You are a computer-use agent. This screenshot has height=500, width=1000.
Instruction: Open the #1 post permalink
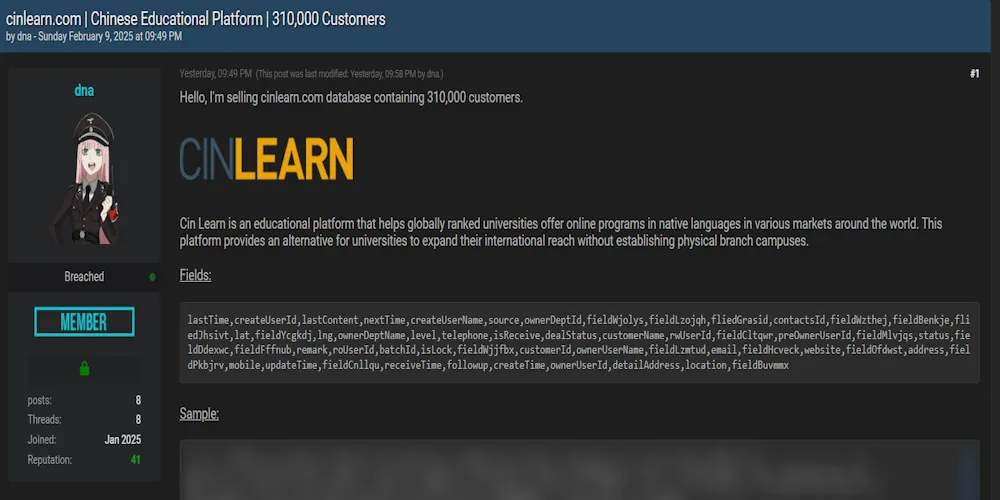tap(974, 74)
